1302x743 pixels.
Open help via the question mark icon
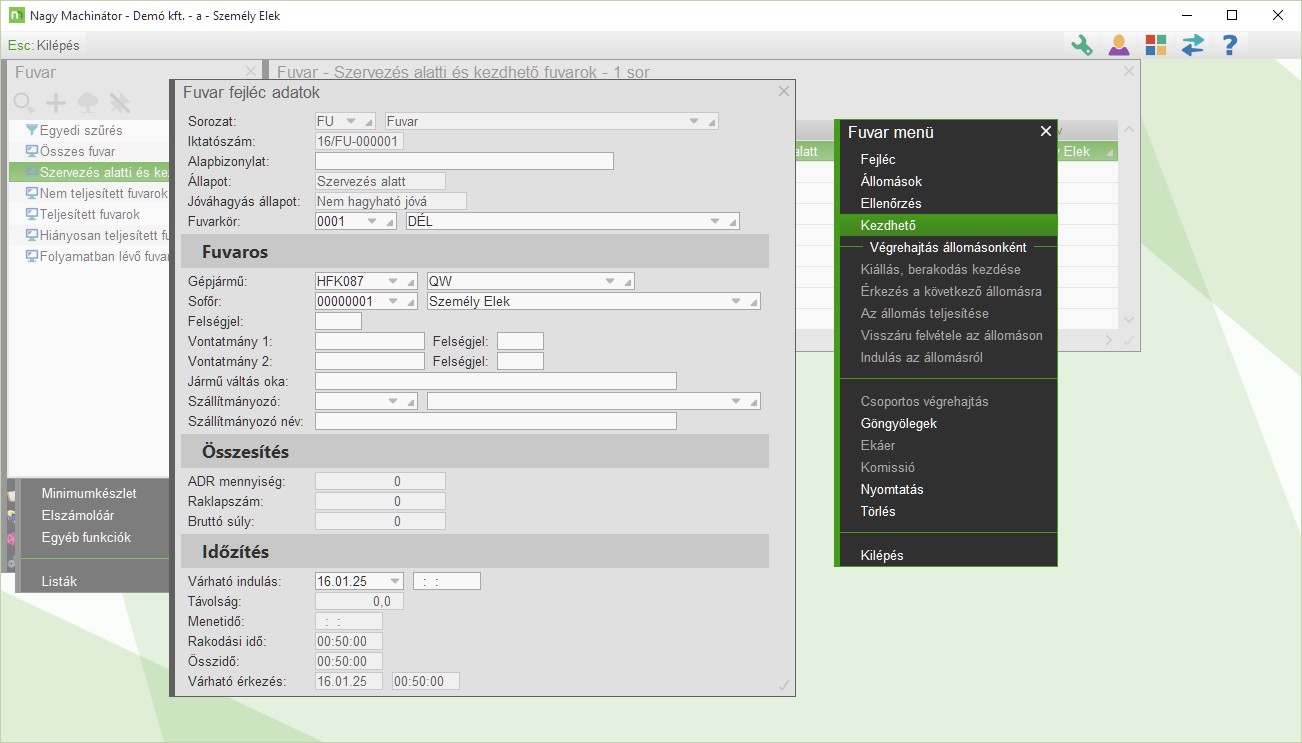1230,45
